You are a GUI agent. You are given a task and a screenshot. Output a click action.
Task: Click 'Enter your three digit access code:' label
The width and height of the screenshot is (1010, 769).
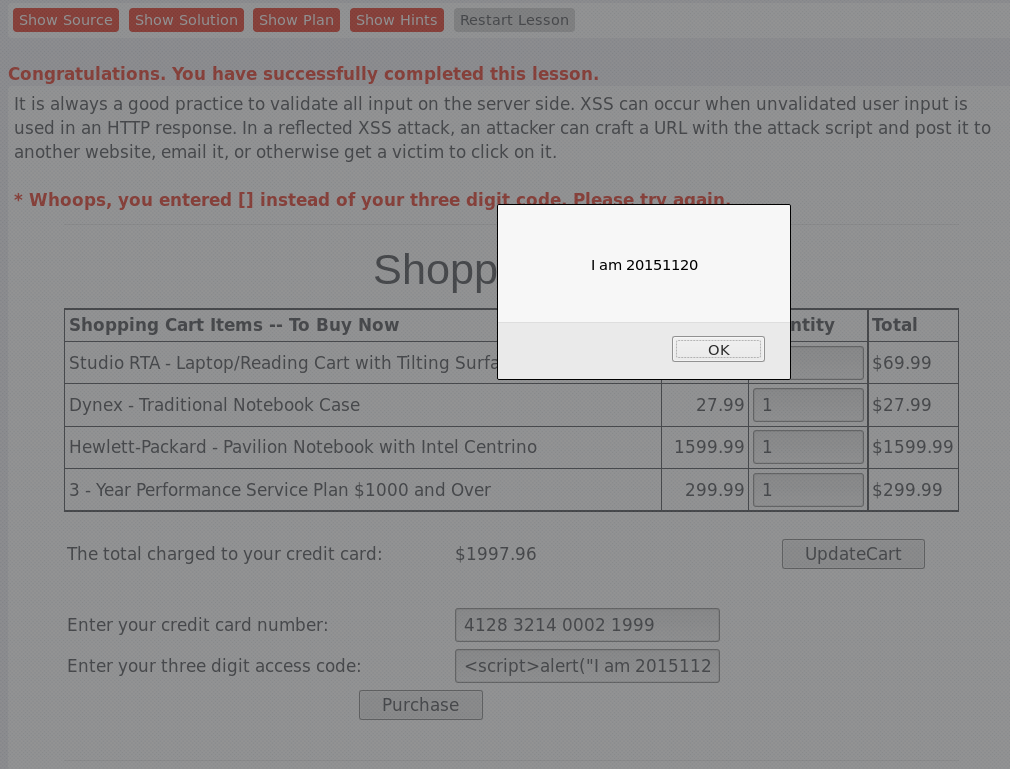point(214,665)
